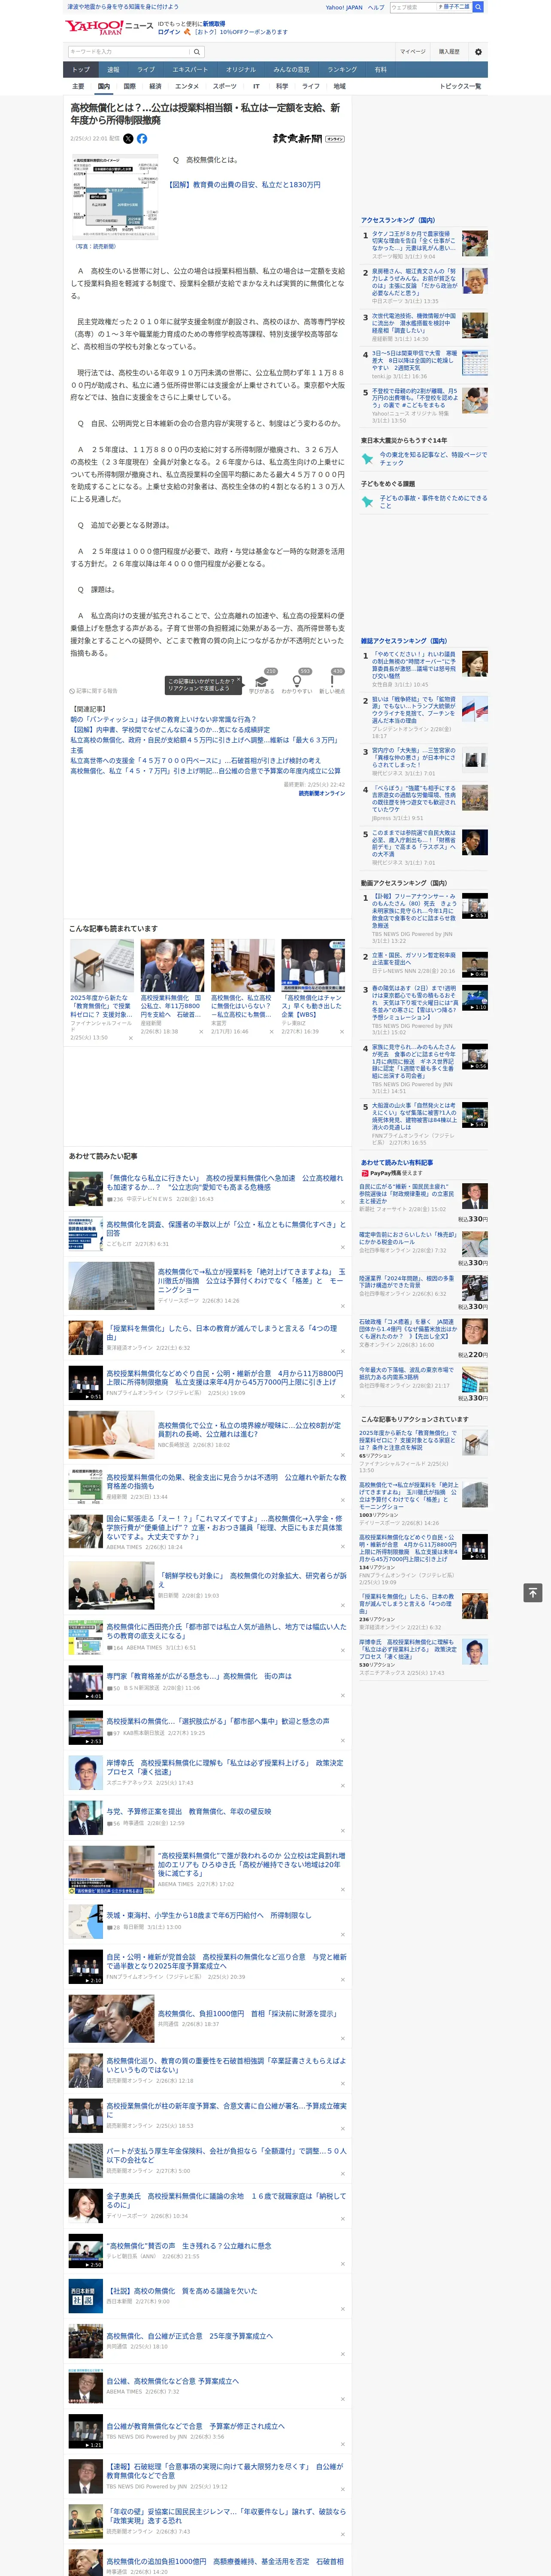Image resolution: width=551 pixels, height=2576 pixels.
Task: Click the ログイン link
Action: (169, 32)
